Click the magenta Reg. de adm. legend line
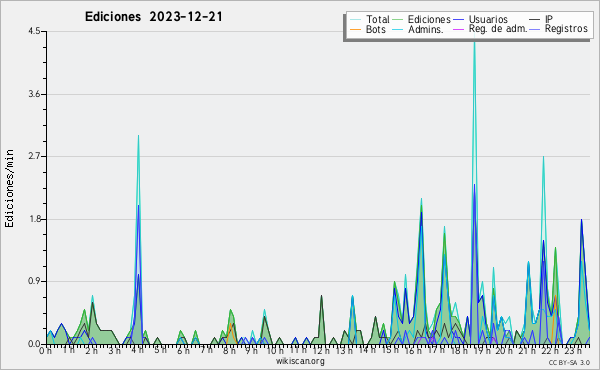600x370 pixels. 458,29
